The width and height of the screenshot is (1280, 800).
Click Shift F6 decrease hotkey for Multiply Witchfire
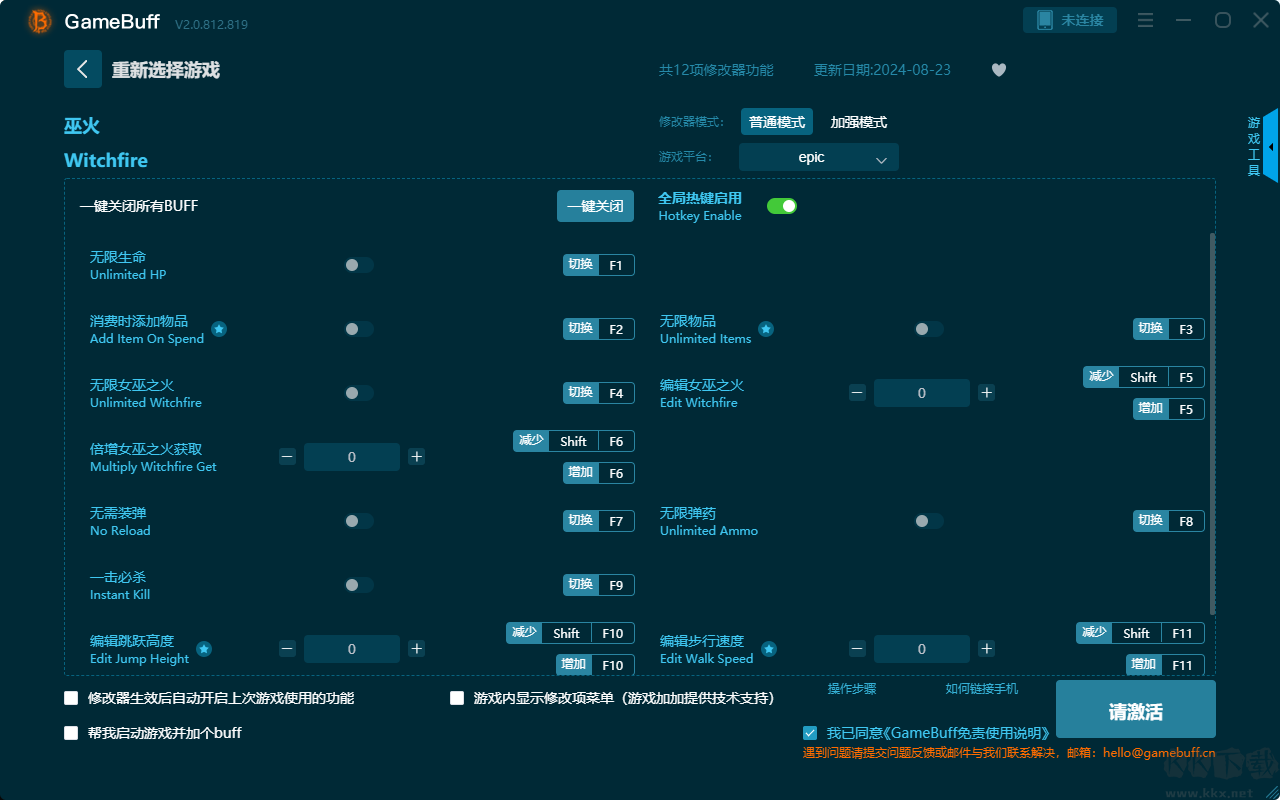pos(574,441)
